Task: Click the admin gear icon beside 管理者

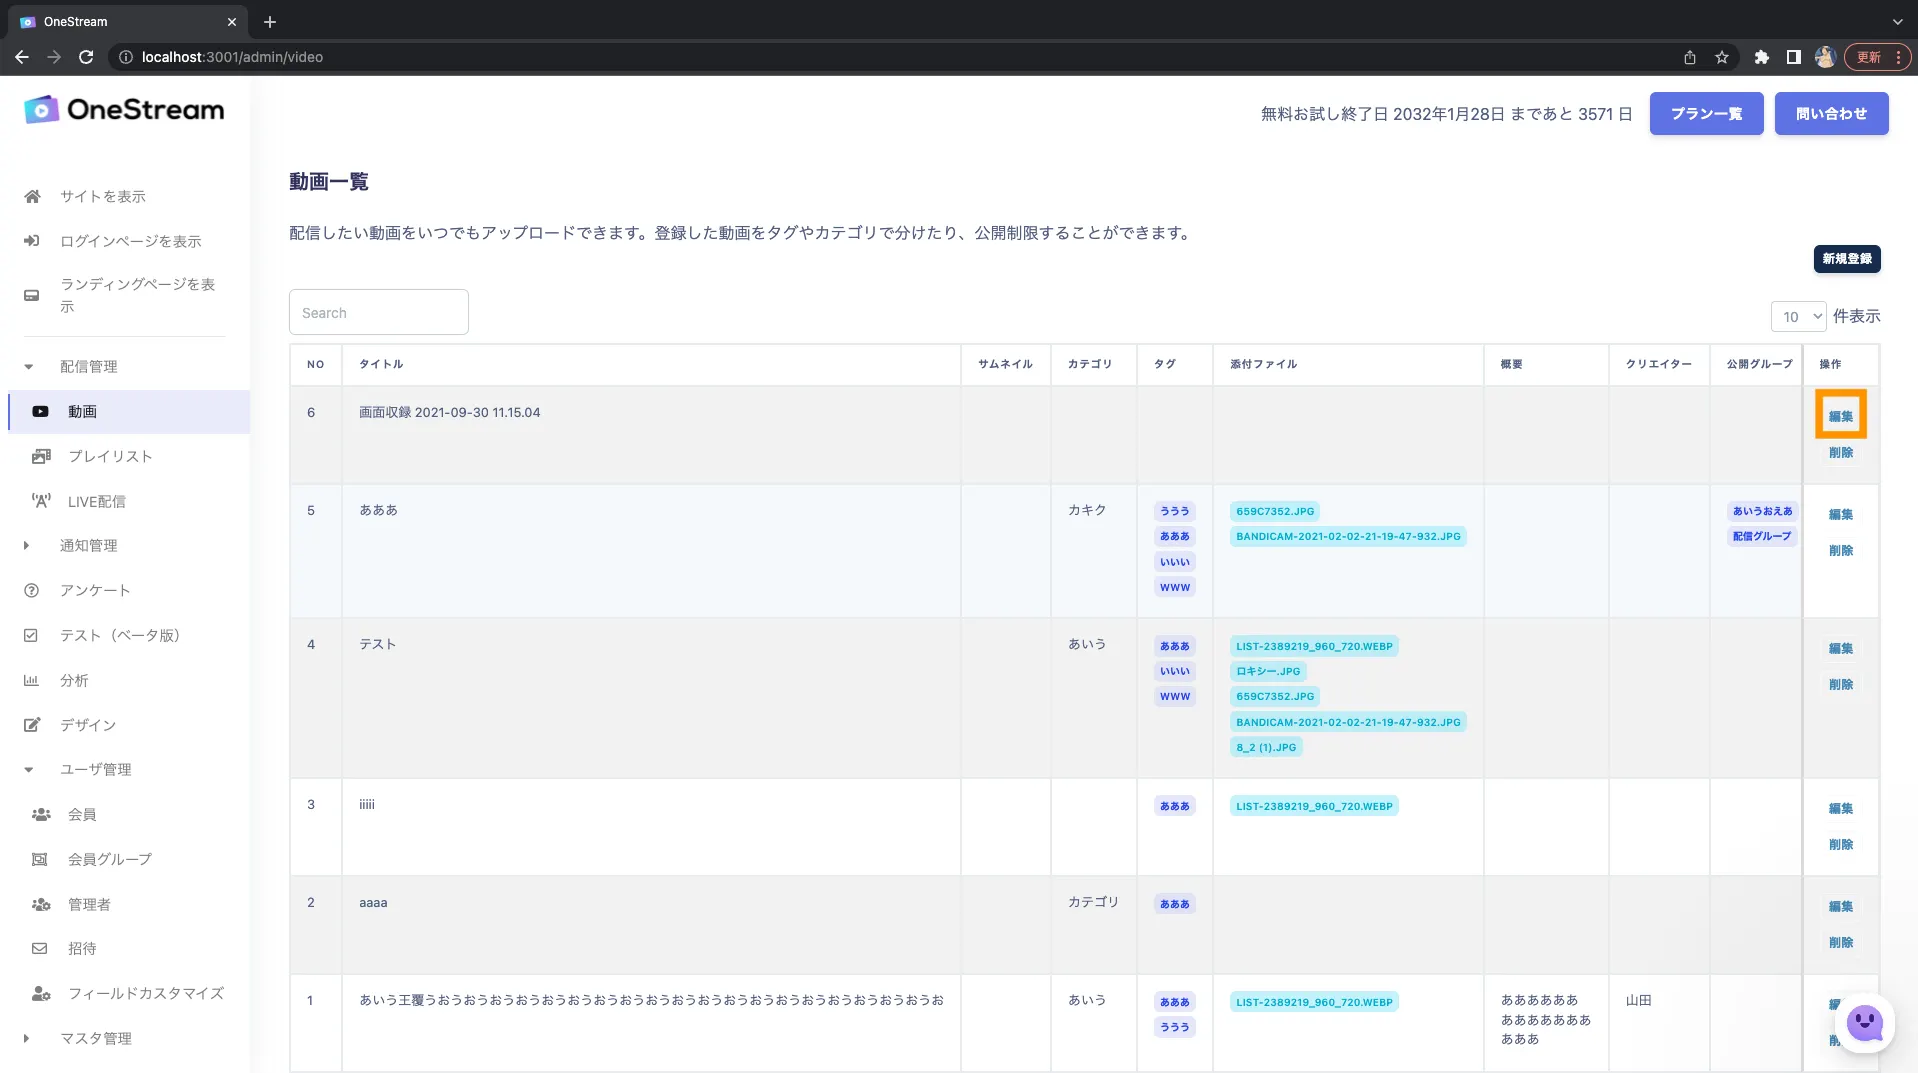Action: point(41,904)
